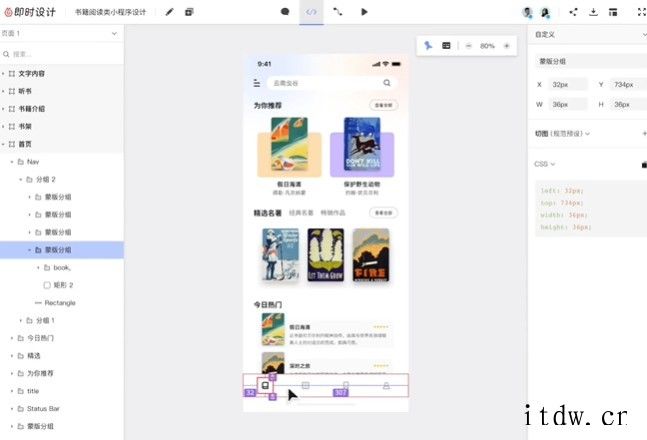Click the 蒙版分组 name field in right panel

pyautogui.click(x=591, y=62)
